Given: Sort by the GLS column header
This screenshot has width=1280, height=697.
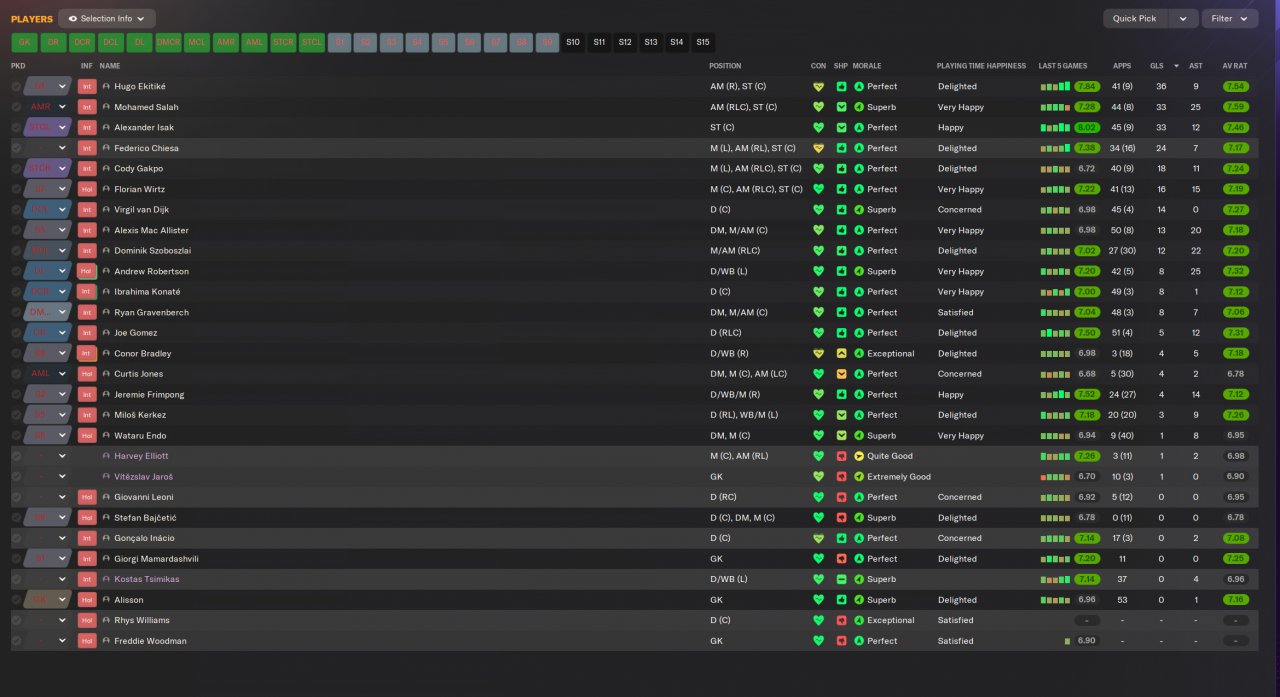Looking at the screenshot, I should point(1156,66).
